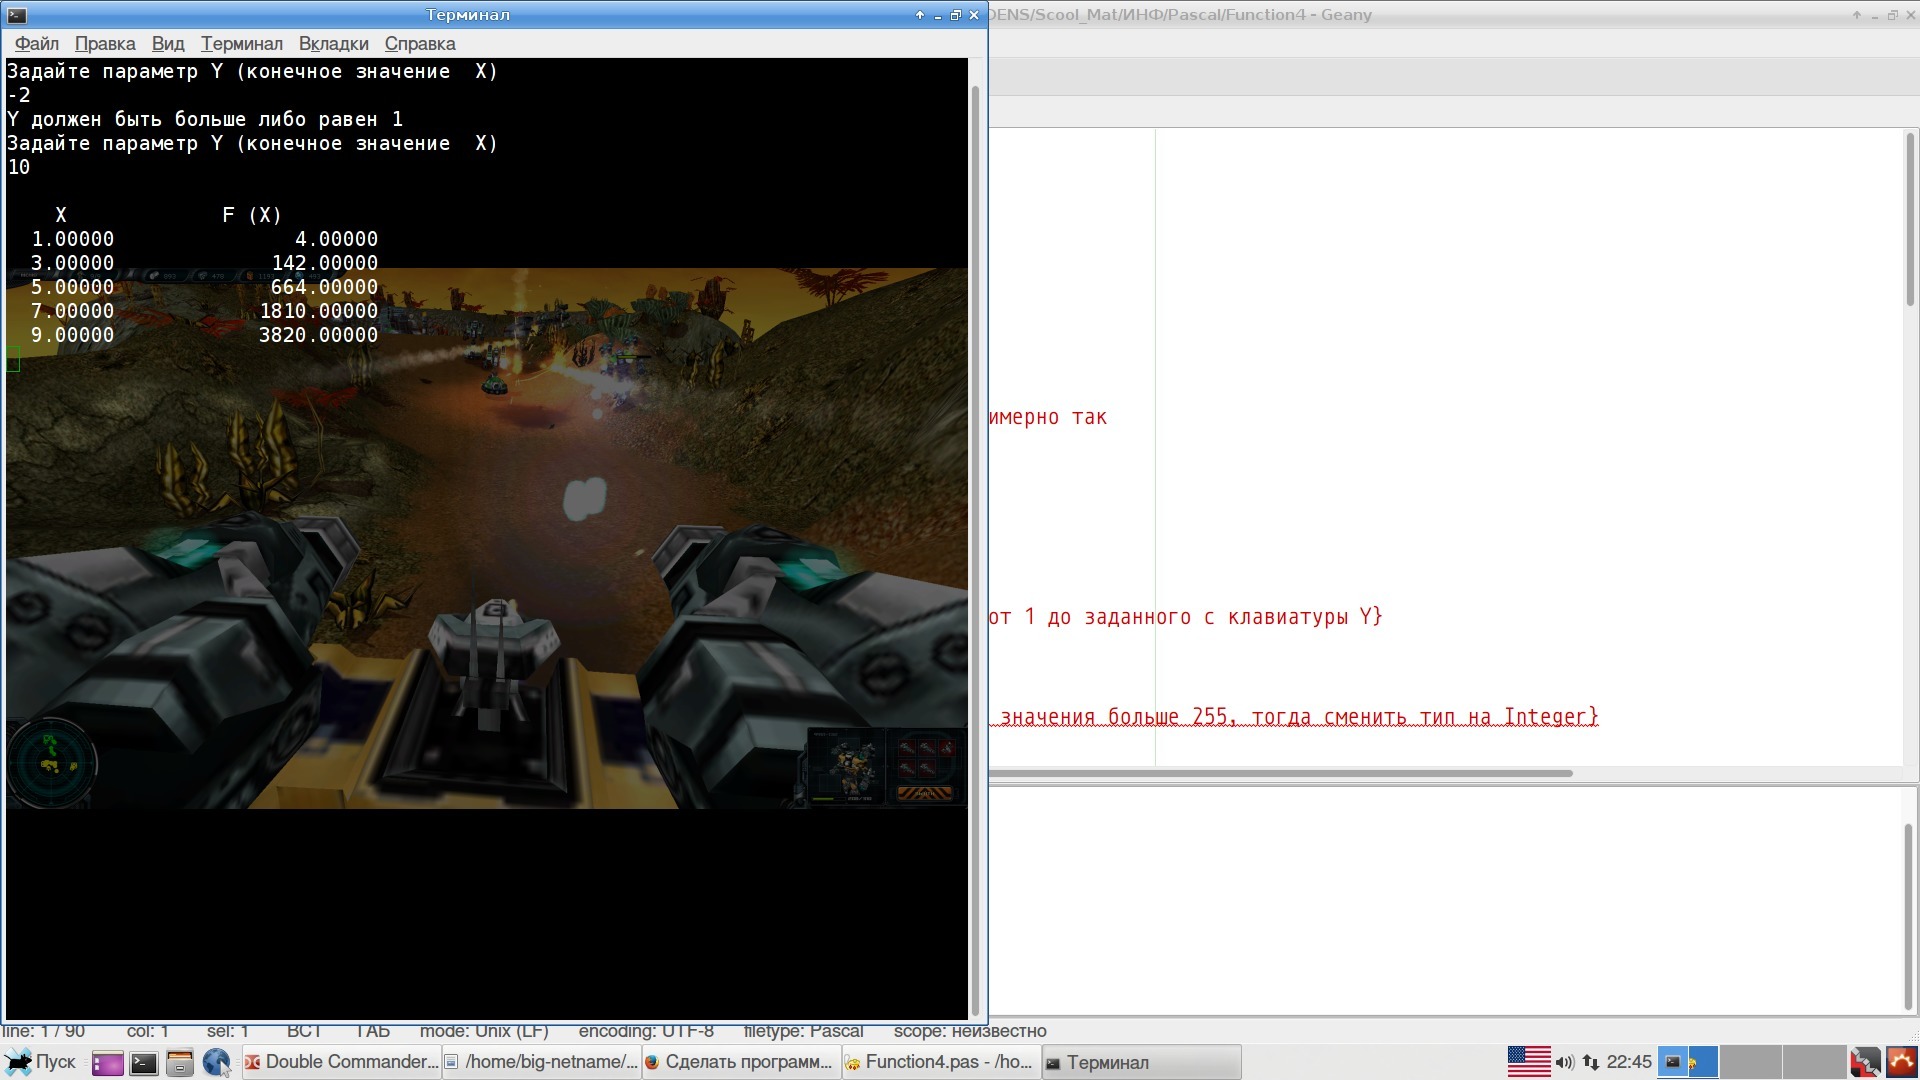Open the file manager drawer launcher
Screen dimensions: 1920x1080
pyautogui.click(x=180, y=1063)
